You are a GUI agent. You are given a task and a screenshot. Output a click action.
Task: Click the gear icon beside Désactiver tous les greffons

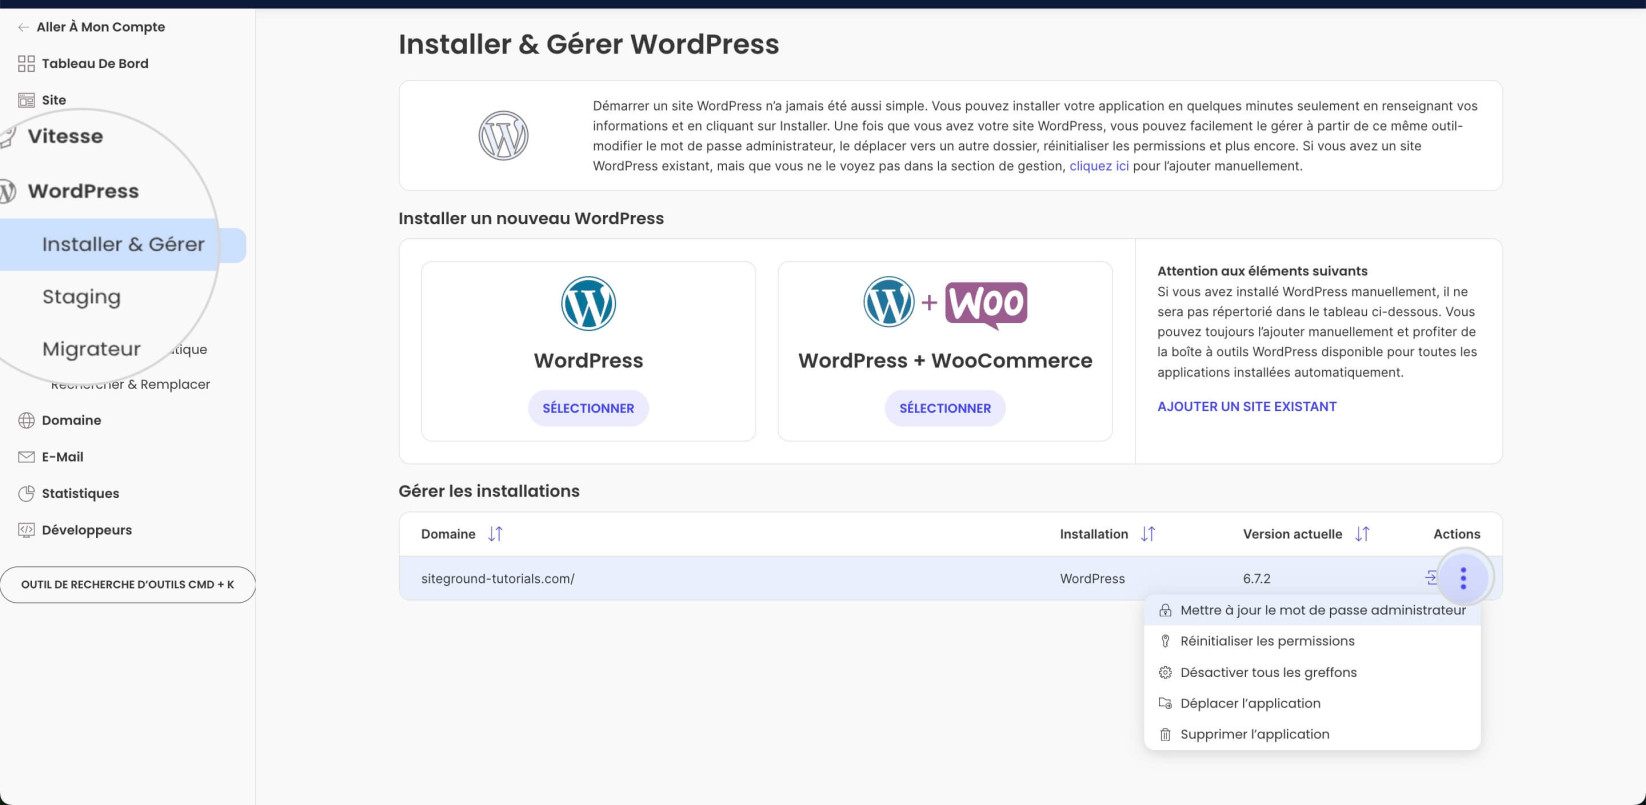pyautogui.click(x=1165, y=672)
